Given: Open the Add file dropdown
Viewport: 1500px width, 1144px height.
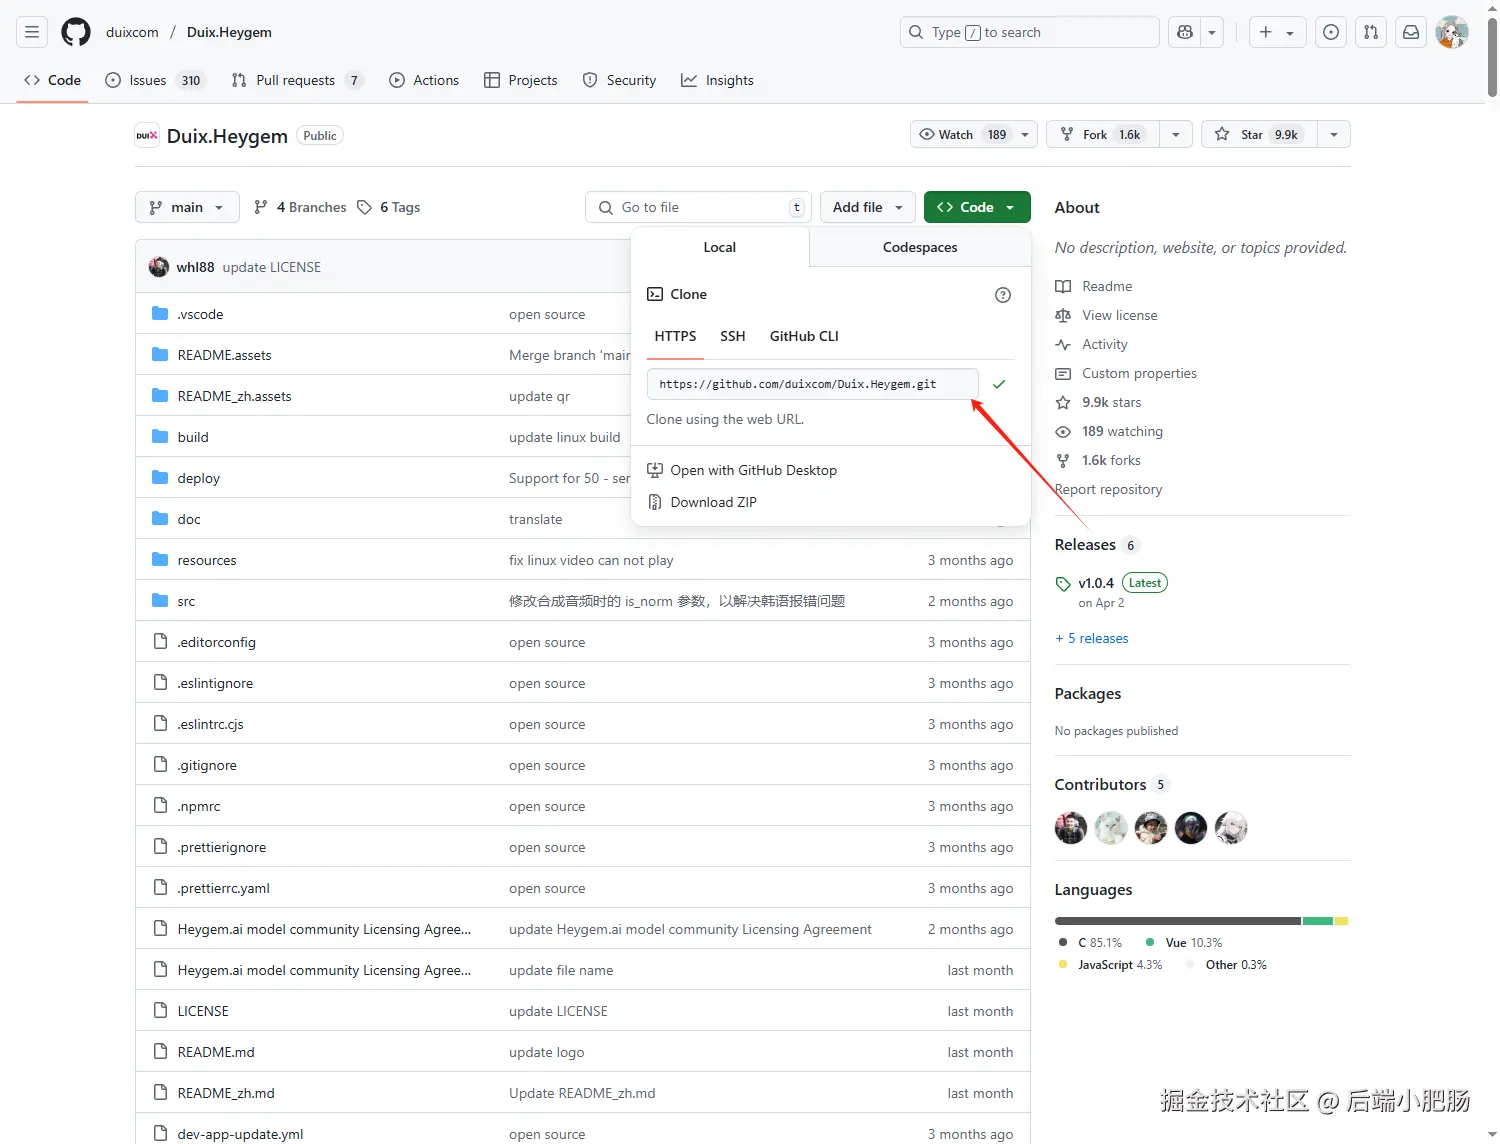Looking at the screenshot, I should 868,207.
